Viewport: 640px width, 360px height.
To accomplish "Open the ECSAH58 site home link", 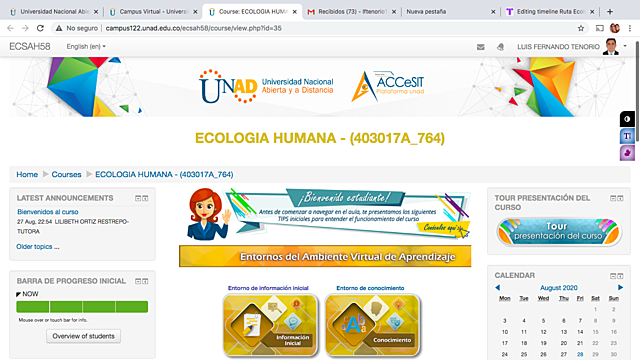I will (x=30, y=47).
